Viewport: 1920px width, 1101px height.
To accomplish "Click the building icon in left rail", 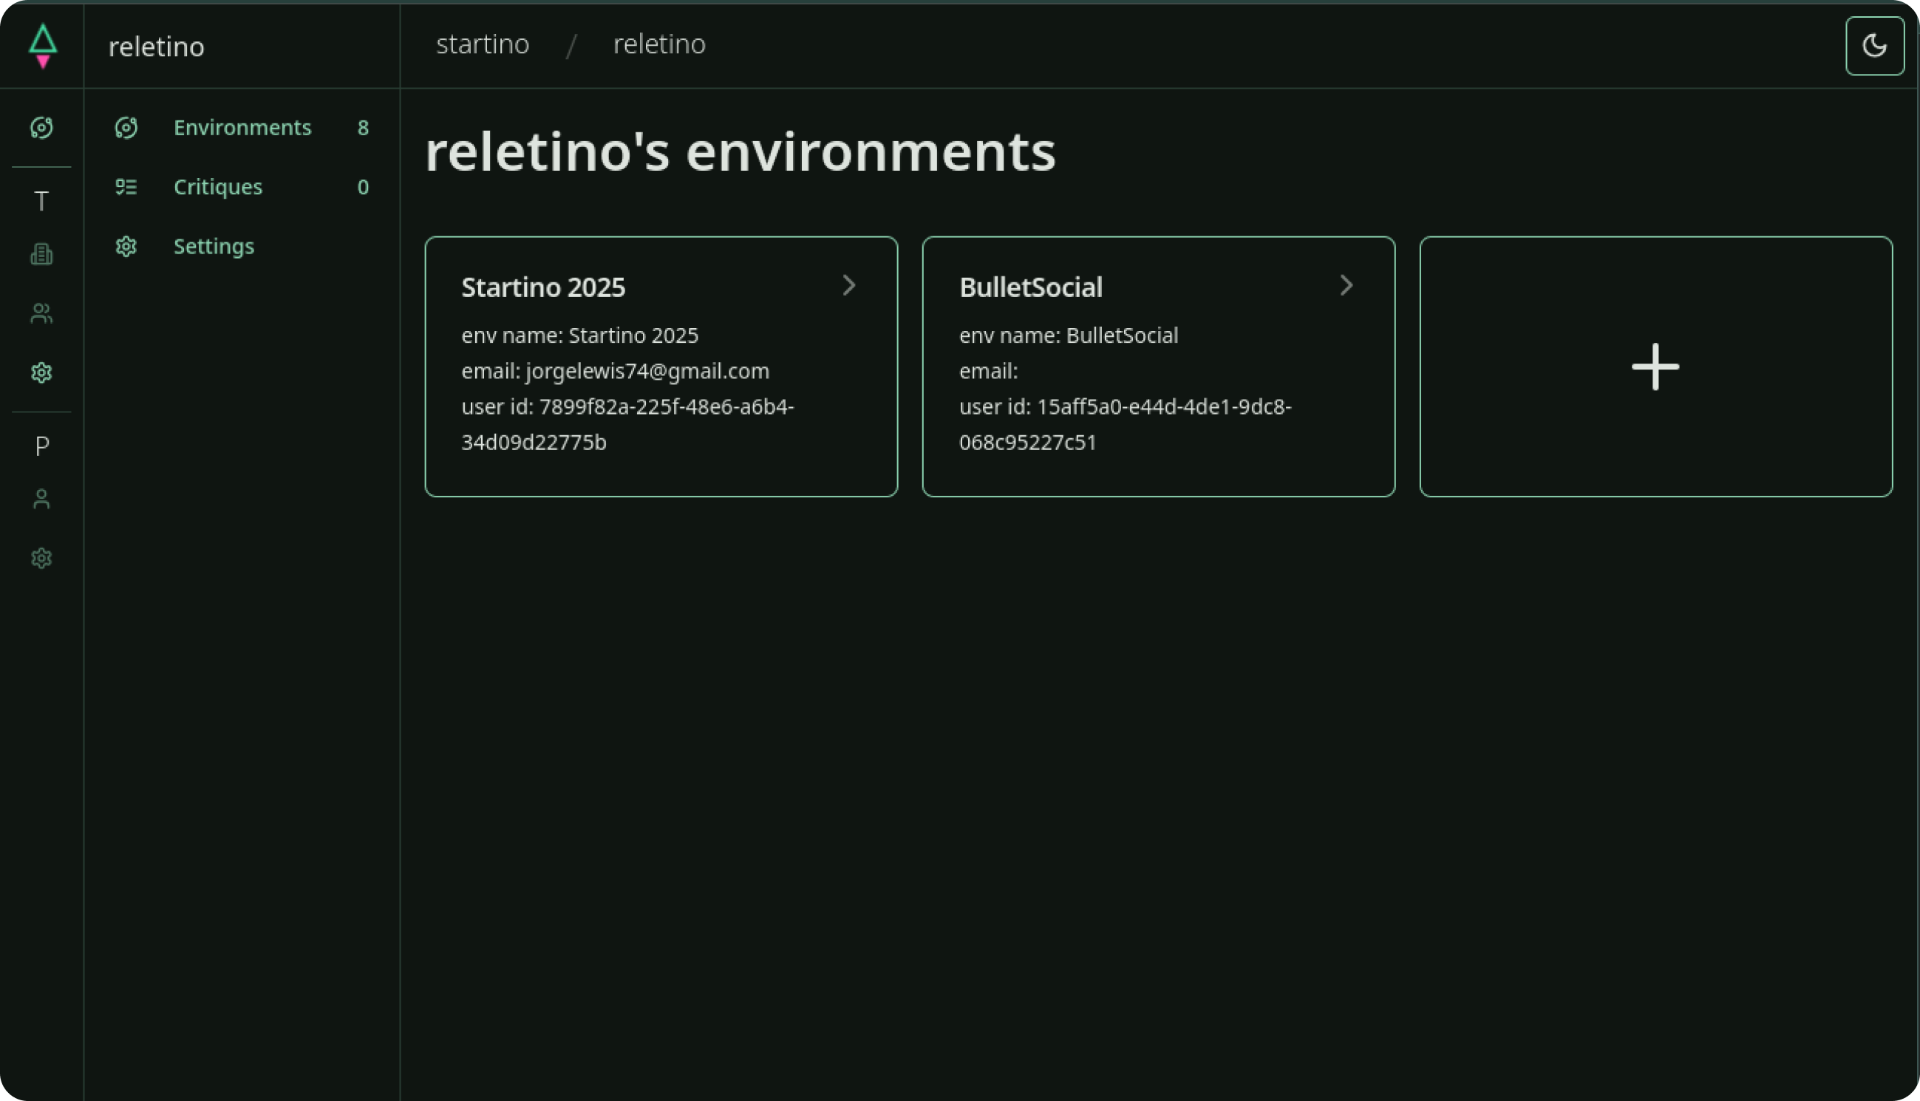I will 41,255.
